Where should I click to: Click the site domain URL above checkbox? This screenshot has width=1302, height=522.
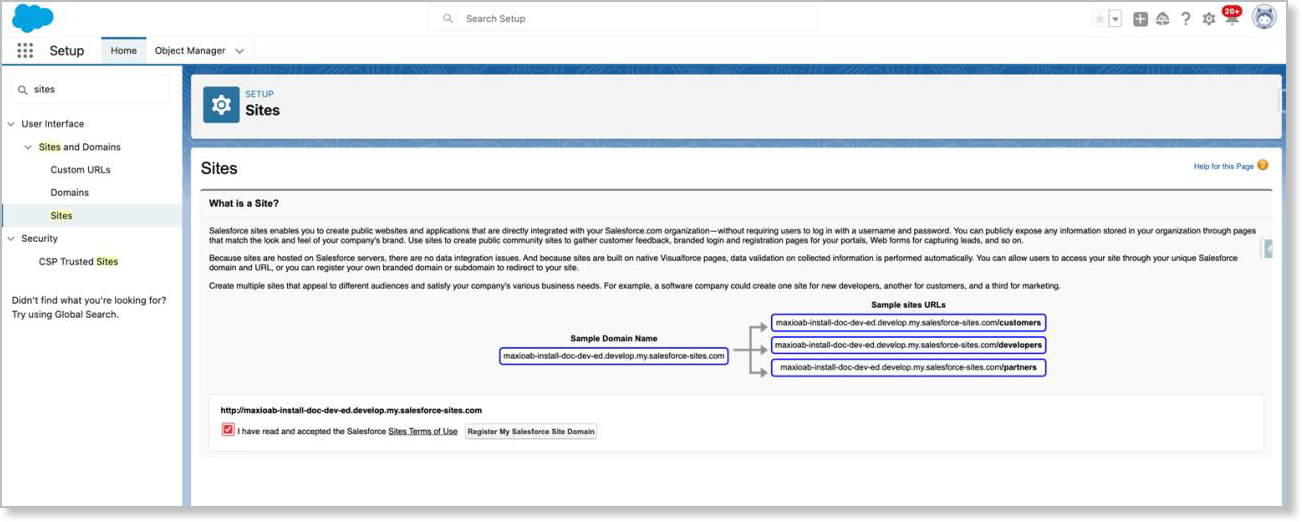pyautogui.click(x=352, y=410)
